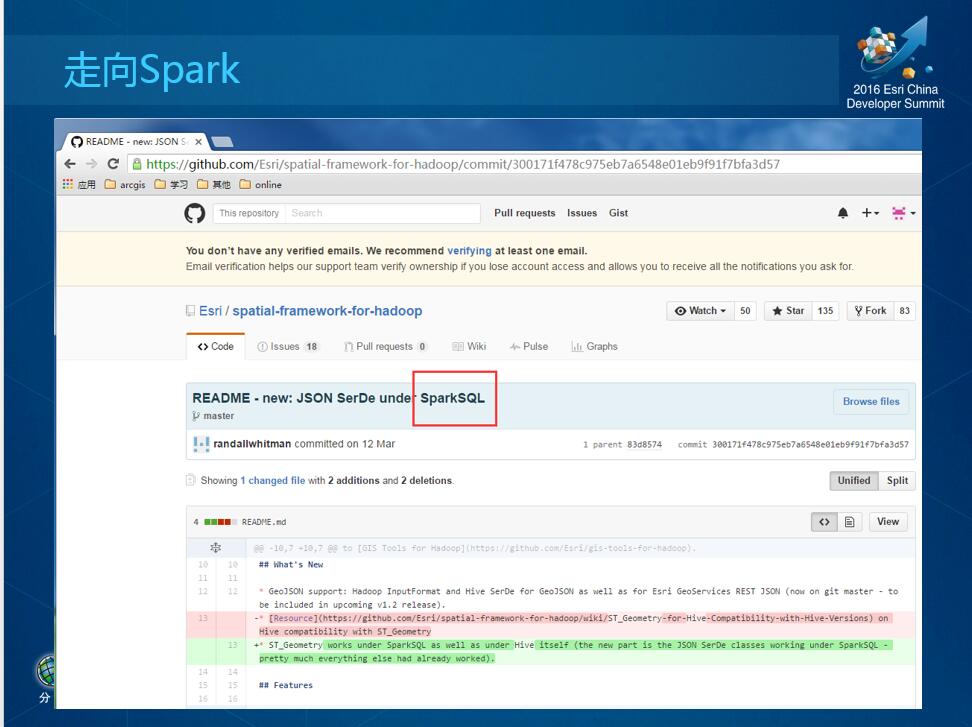The image size is (972, 727).
Task: Click the browser forward arrow
Action: pyautogui.click(x=92, y=164)
